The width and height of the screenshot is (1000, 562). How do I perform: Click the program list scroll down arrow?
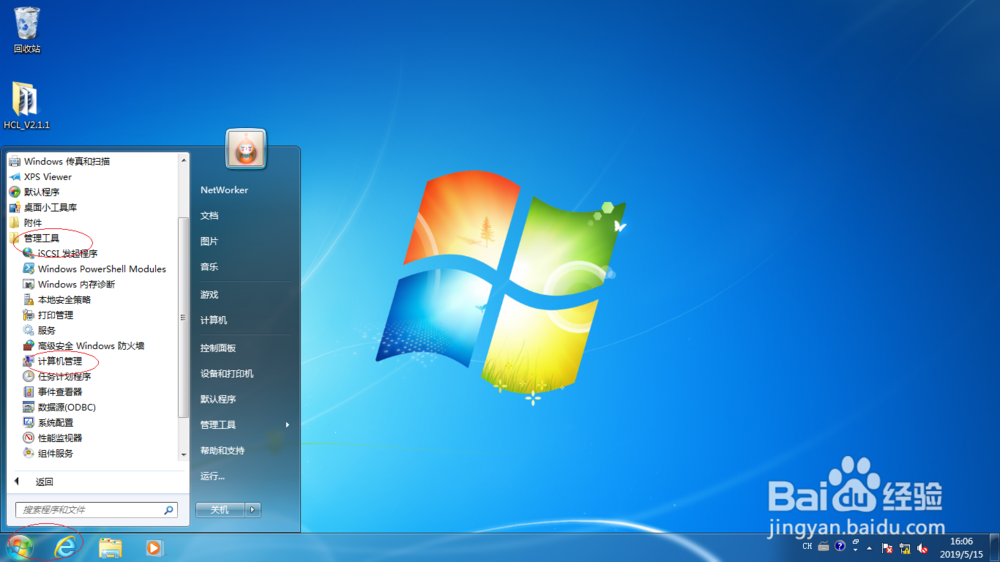[184, 455]
